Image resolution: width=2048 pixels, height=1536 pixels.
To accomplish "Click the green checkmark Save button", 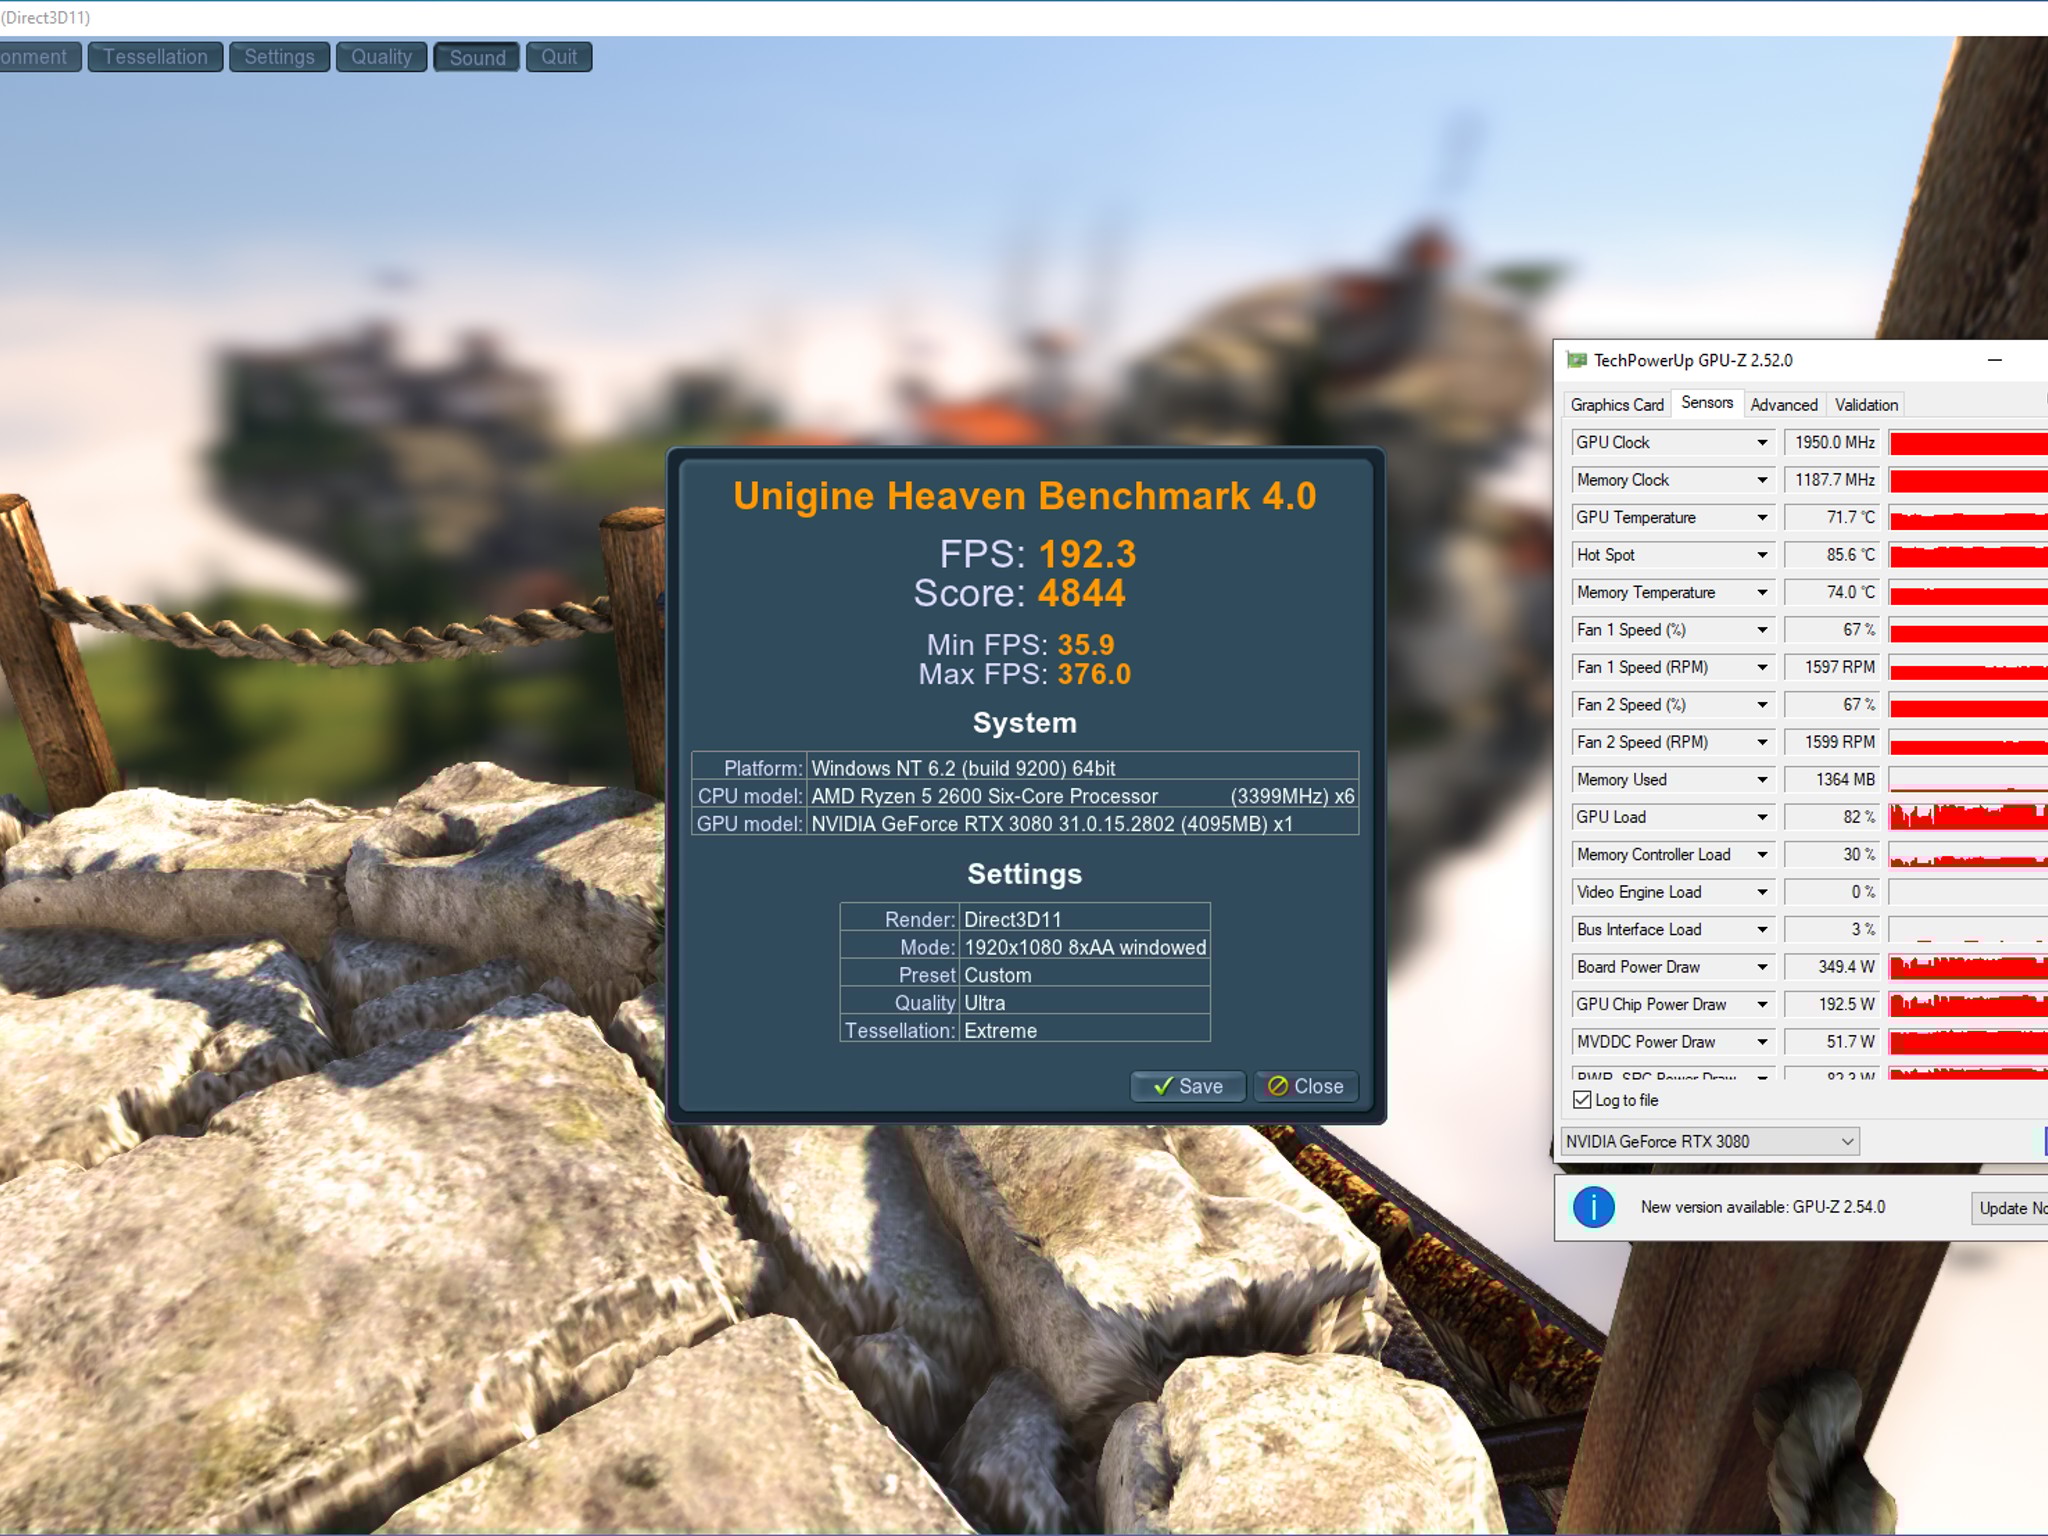I will 1187,1086.
